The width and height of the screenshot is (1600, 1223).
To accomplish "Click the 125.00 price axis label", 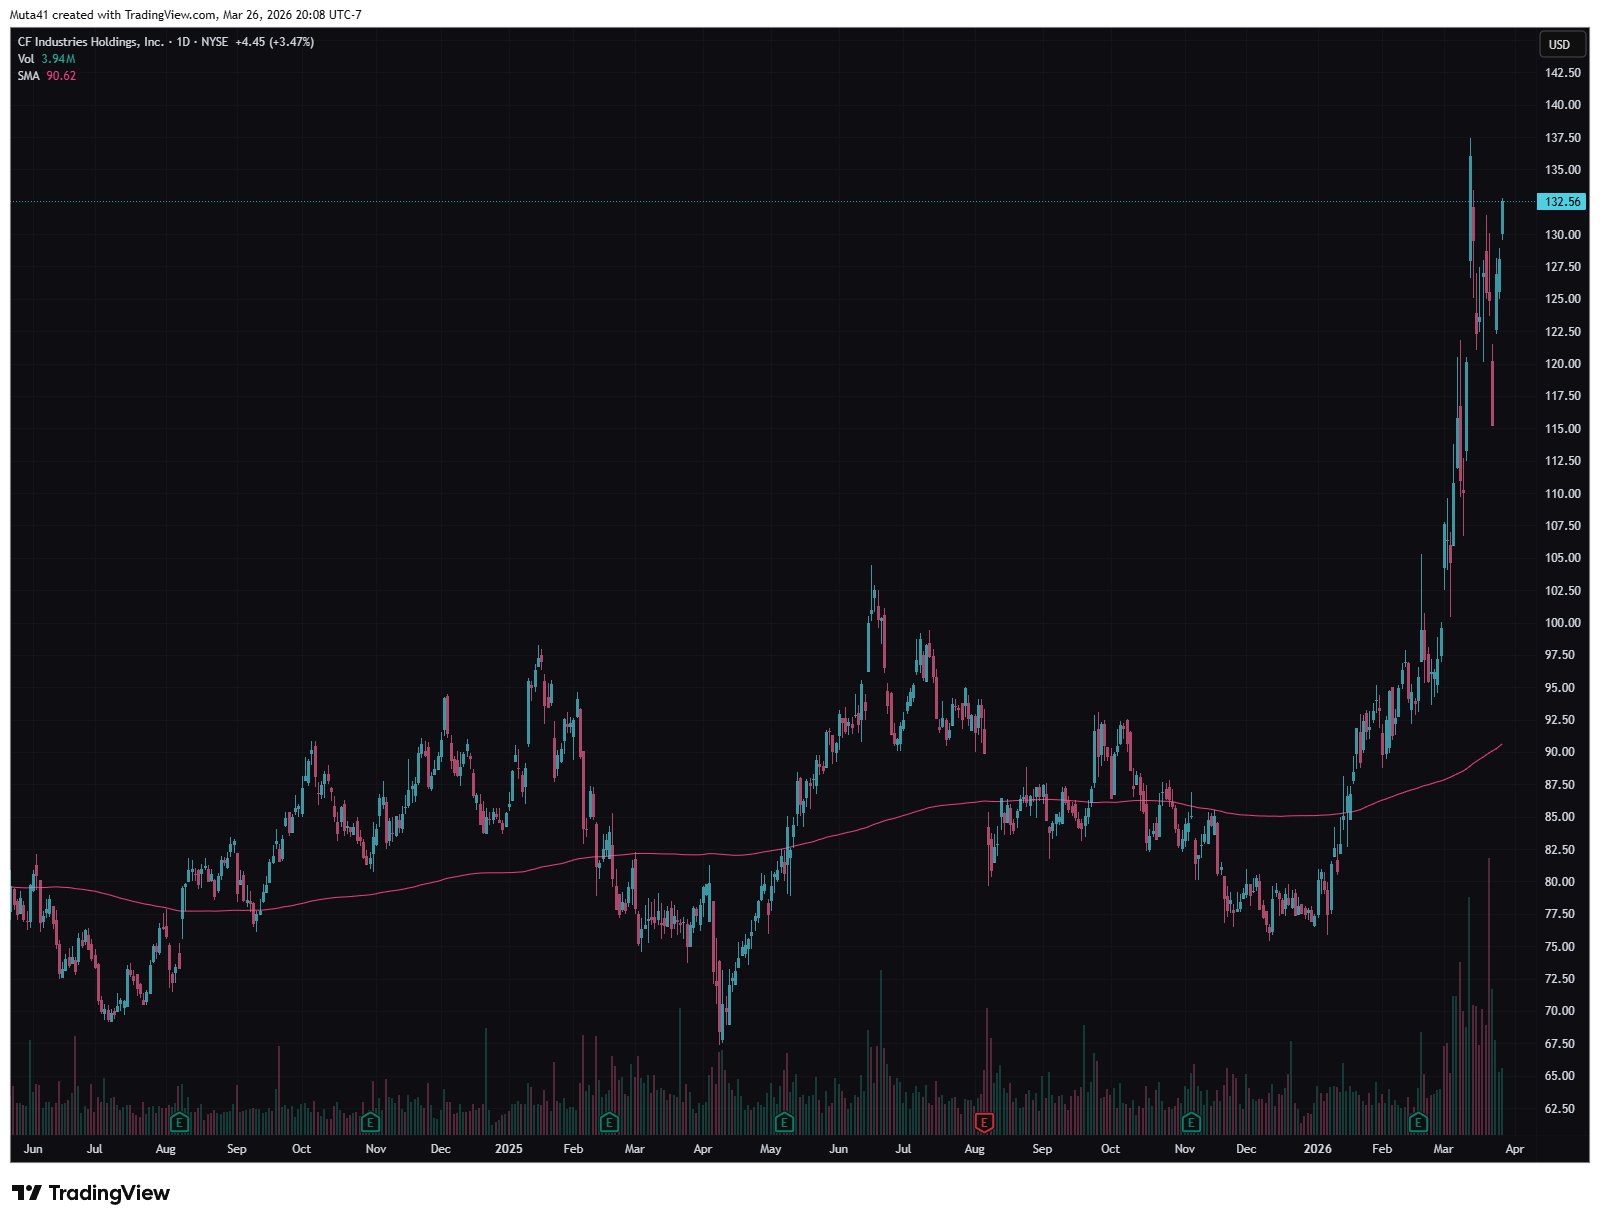I will click(x=1563, y=299).
